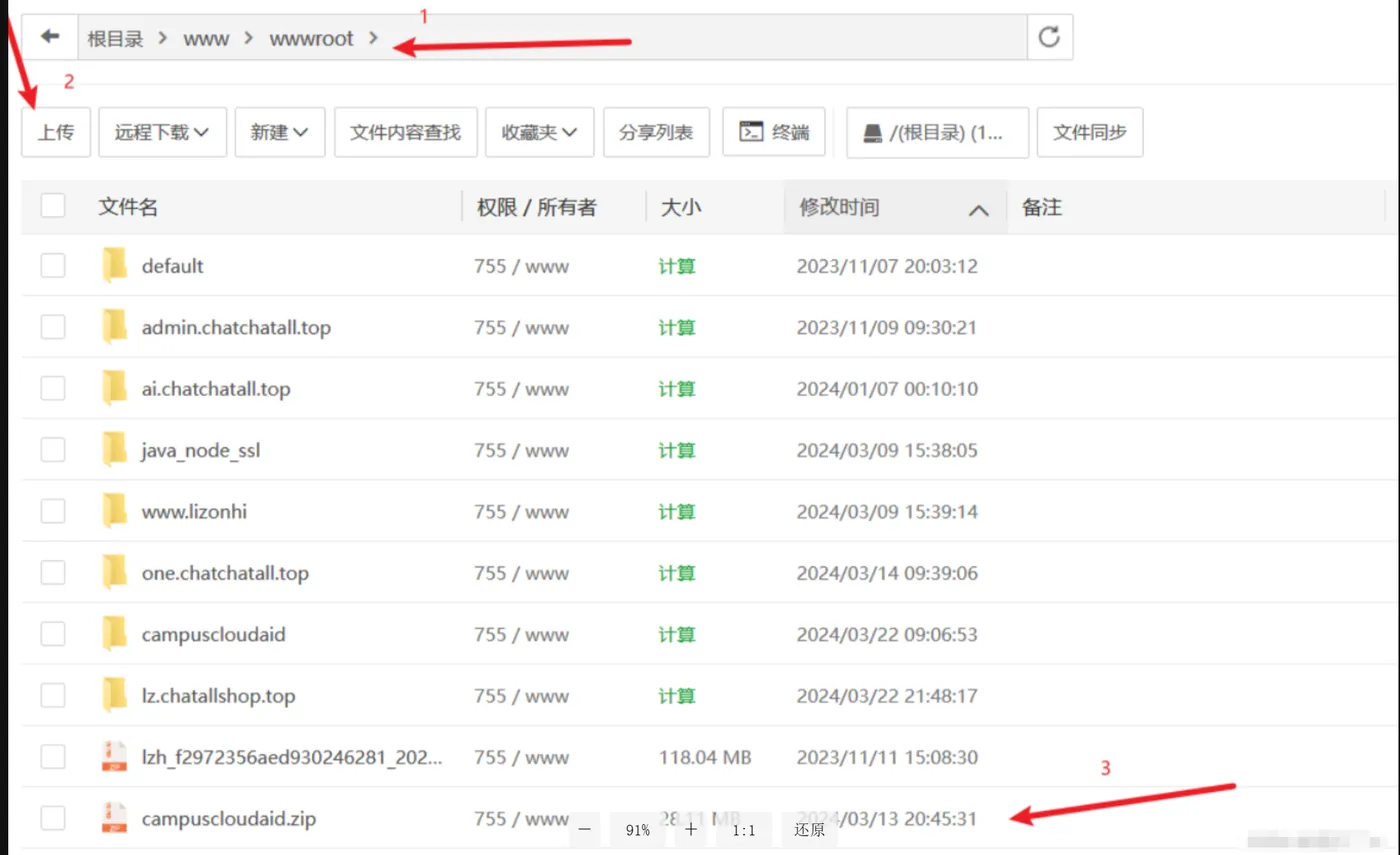Click 权限 / 所有者 column header

536,207
